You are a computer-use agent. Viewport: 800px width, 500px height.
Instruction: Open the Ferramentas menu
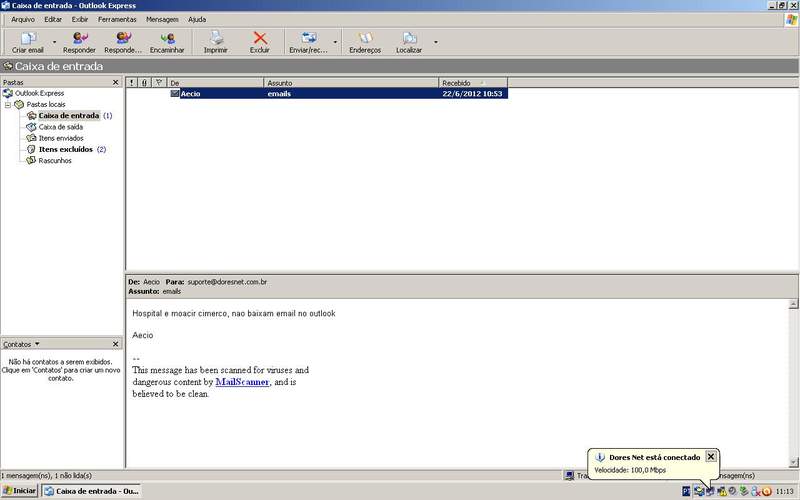coord(117,19)
